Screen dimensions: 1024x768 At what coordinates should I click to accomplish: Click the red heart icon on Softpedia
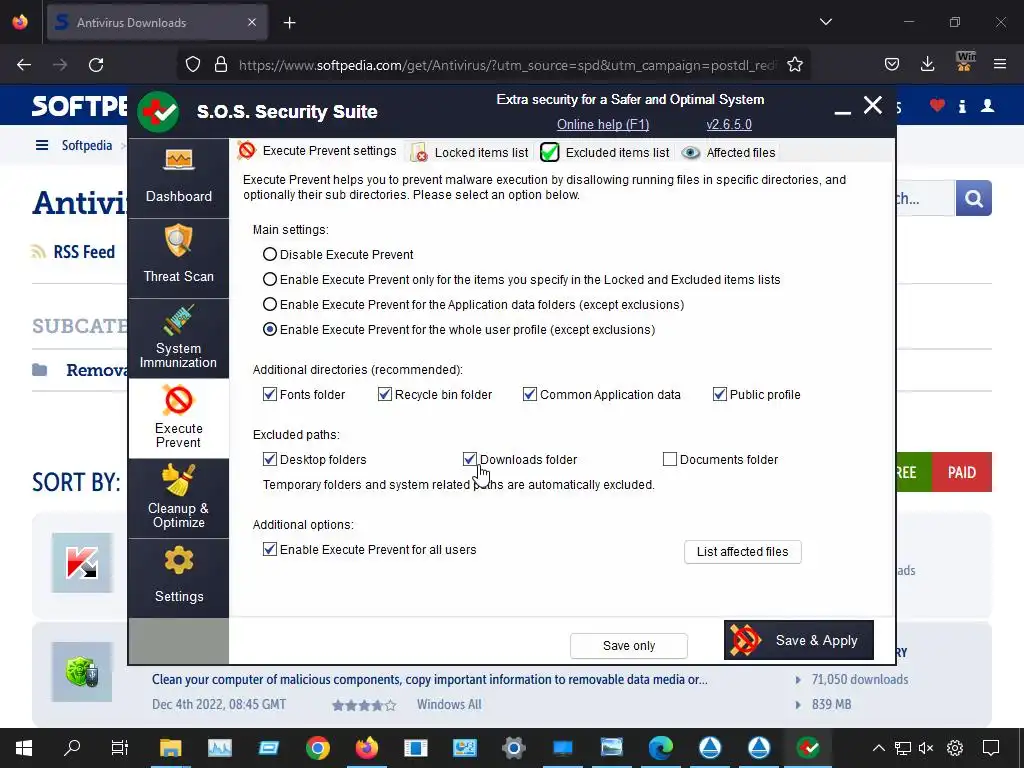tap(937, 105)
